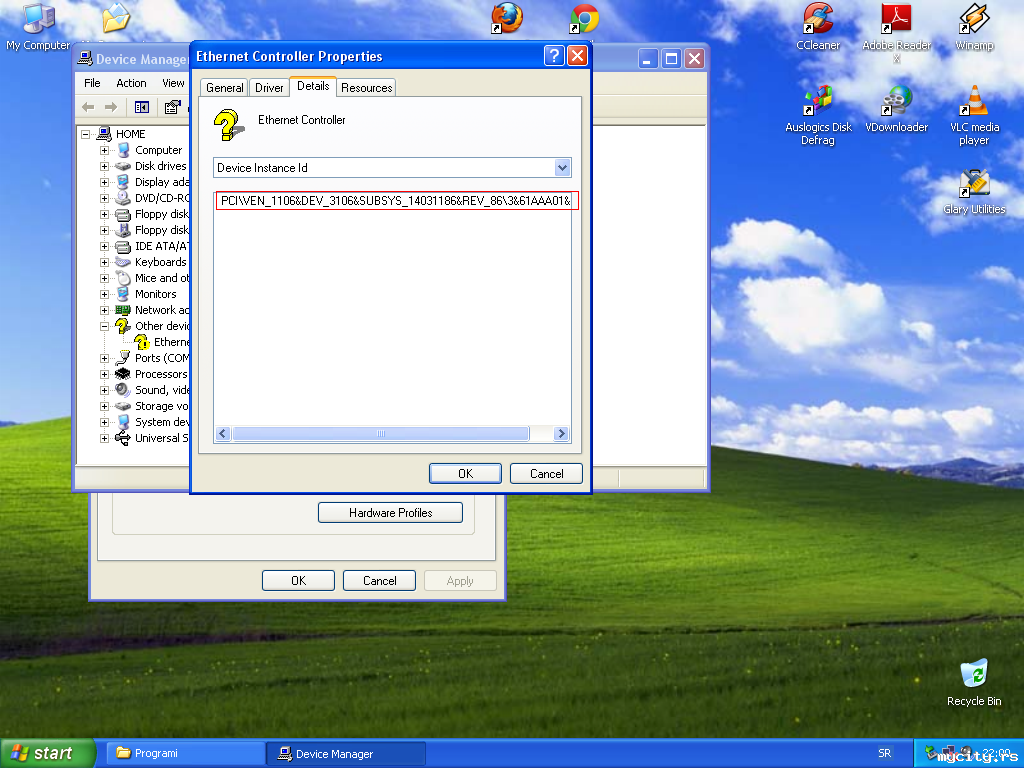Open the My Computer desktop icon
Screen dimensions: 1024x768
pyautogui.click(x=38, y=27)
